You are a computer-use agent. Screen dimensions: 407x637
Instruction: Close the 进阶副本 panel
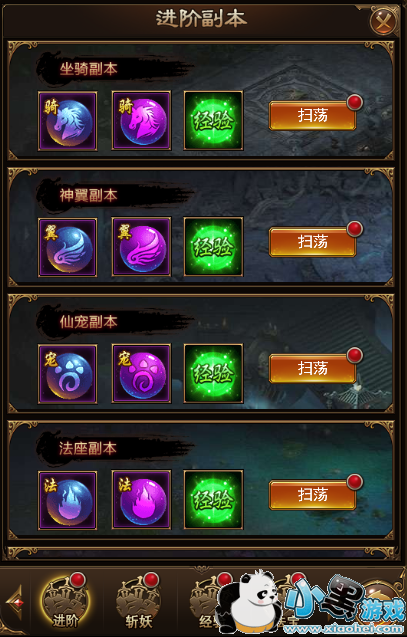pos(383,20)
